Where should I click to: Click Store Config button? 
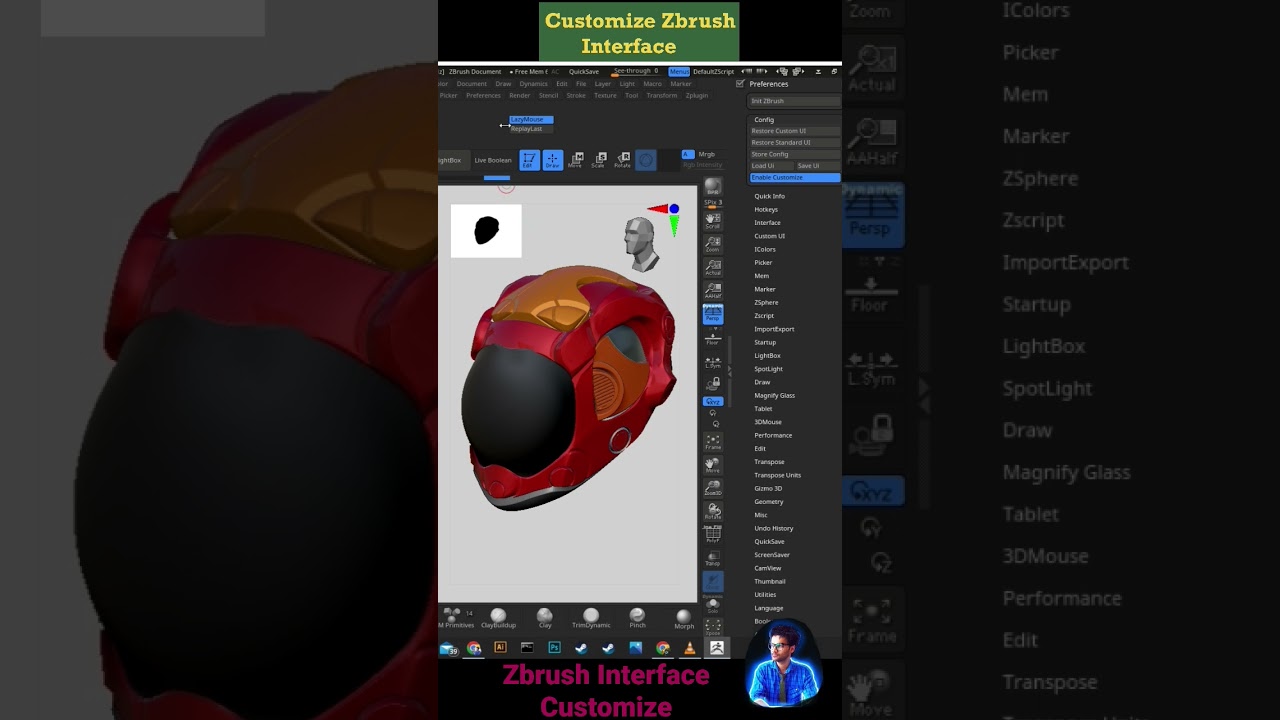(795, 154)
